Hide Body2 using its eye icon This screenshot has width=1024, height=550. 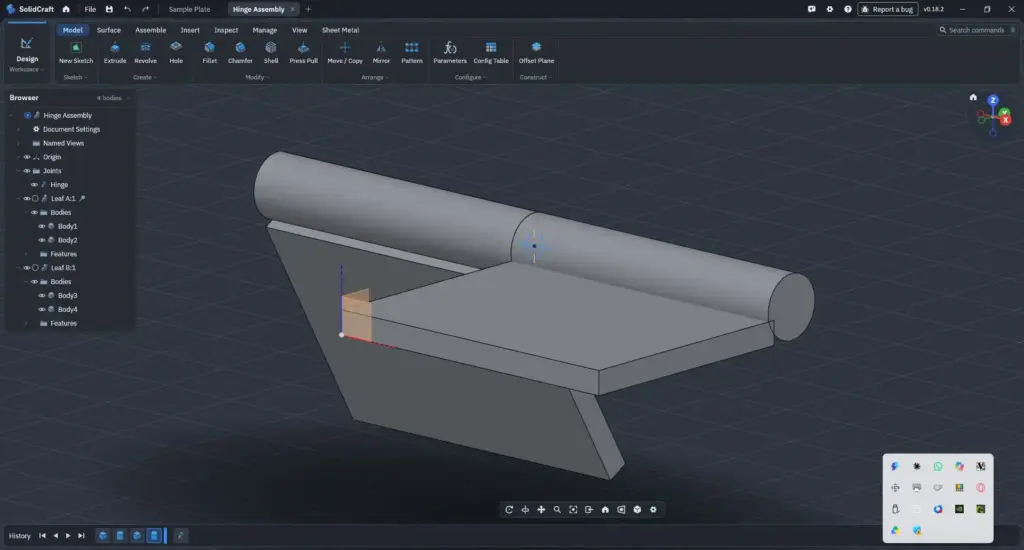[x=42, y=240]
